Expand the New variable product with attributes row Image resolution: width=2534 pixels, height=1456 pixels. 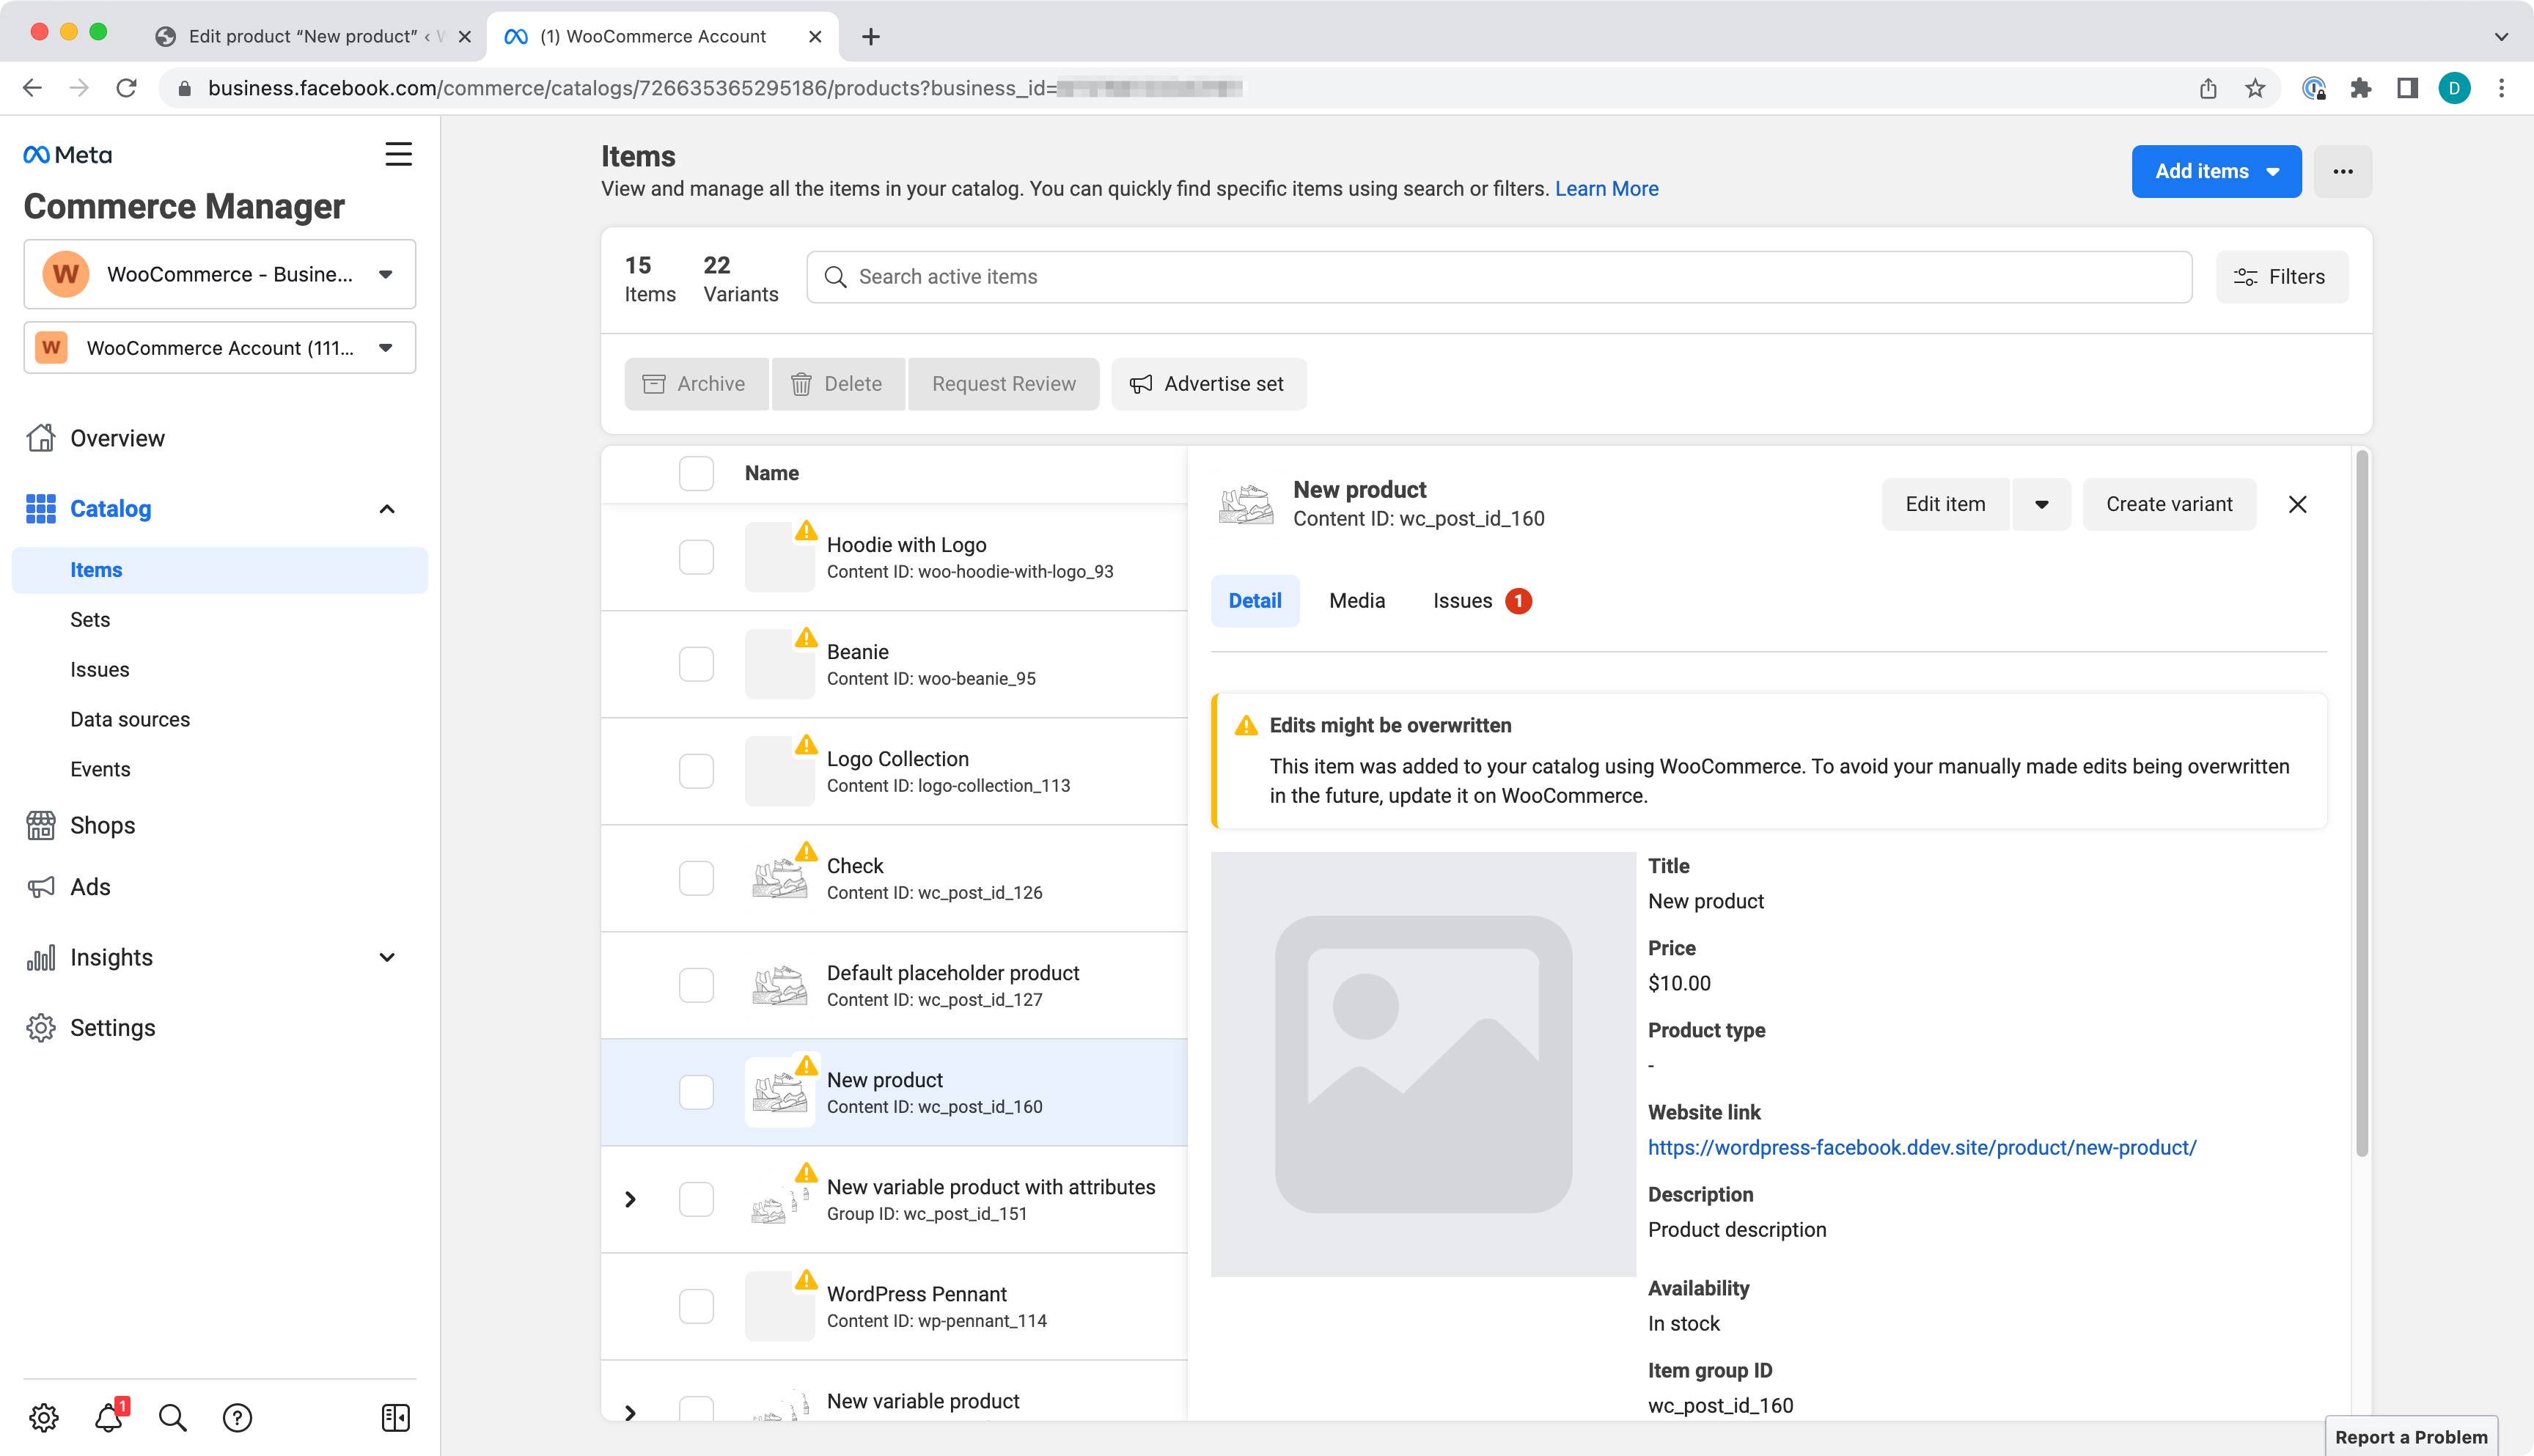[x=630, y=1199]
